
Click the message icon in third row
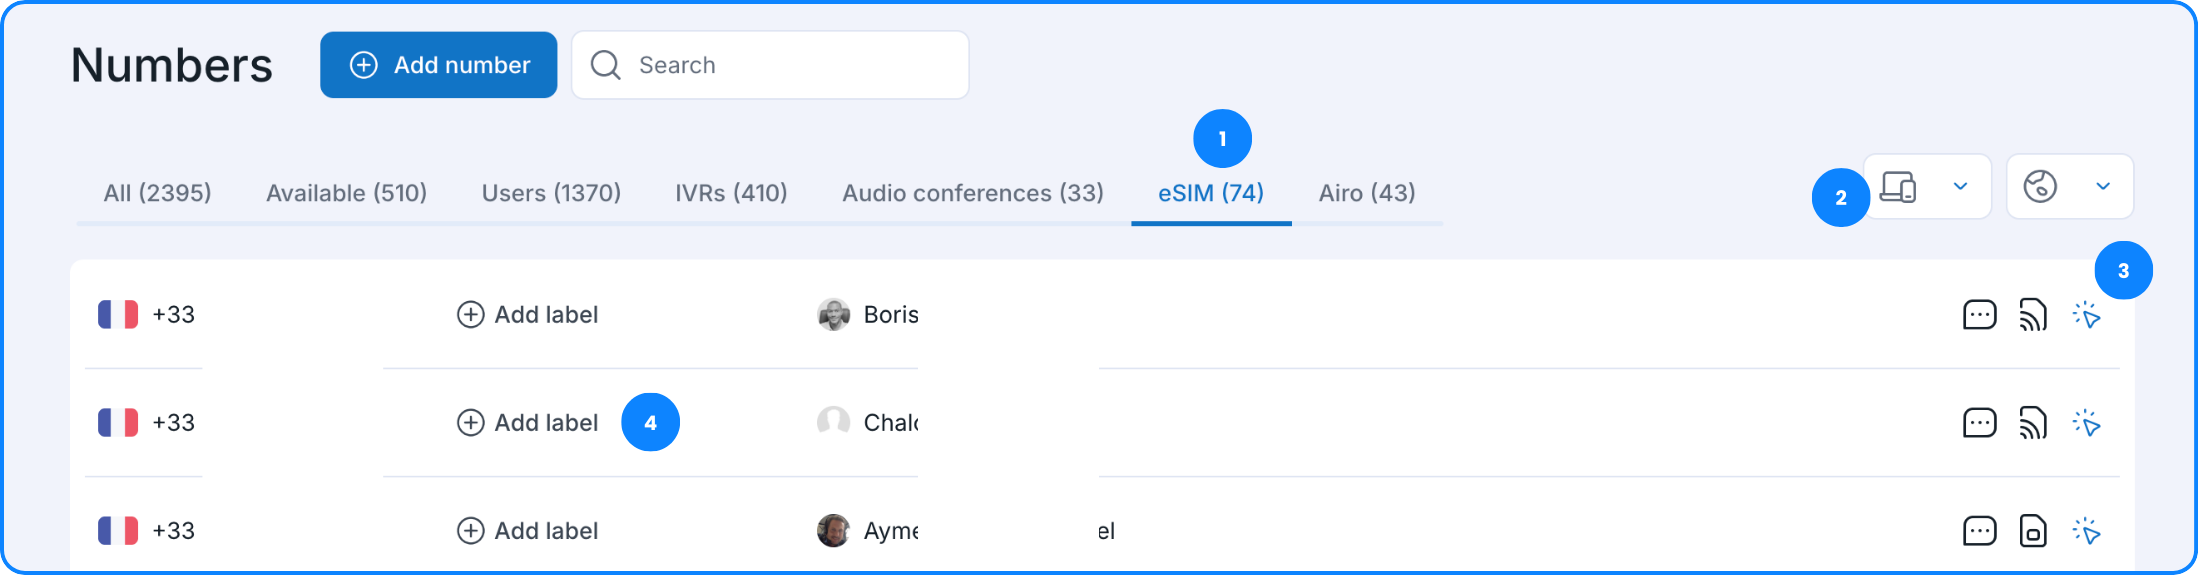(1979, 531)
